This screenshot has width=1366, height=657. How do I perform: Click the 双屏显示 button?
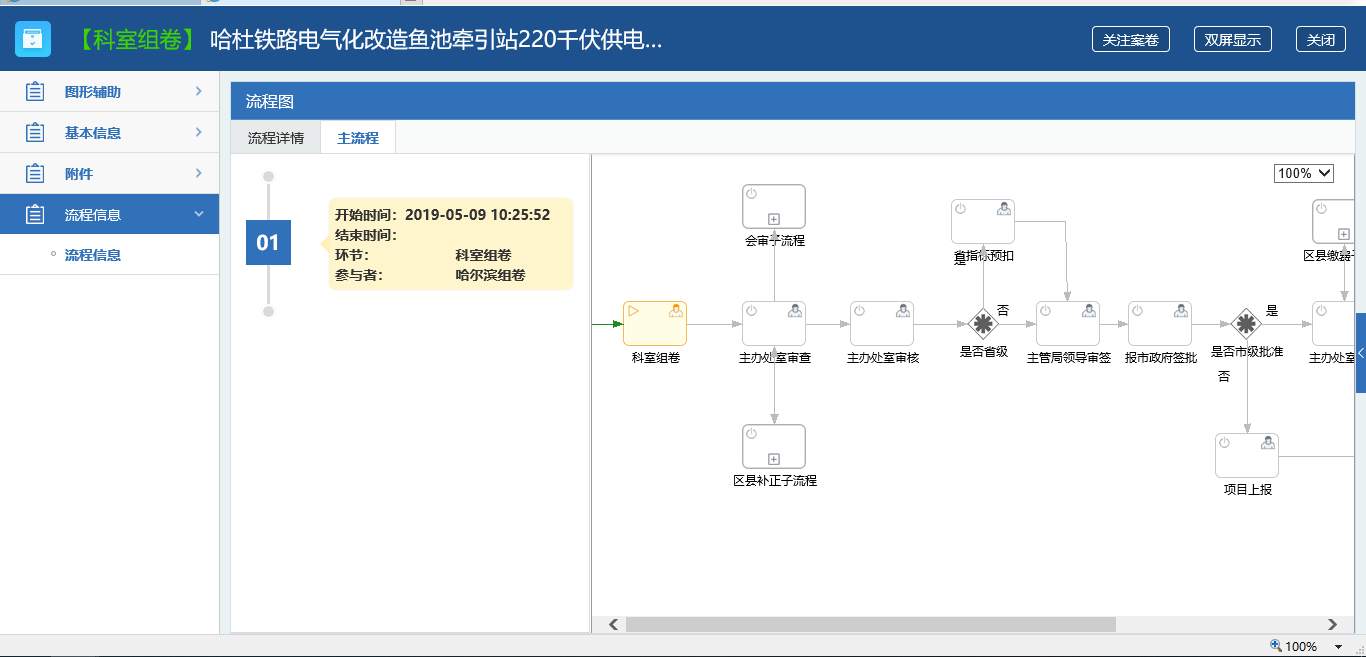tap(1232, 40)
